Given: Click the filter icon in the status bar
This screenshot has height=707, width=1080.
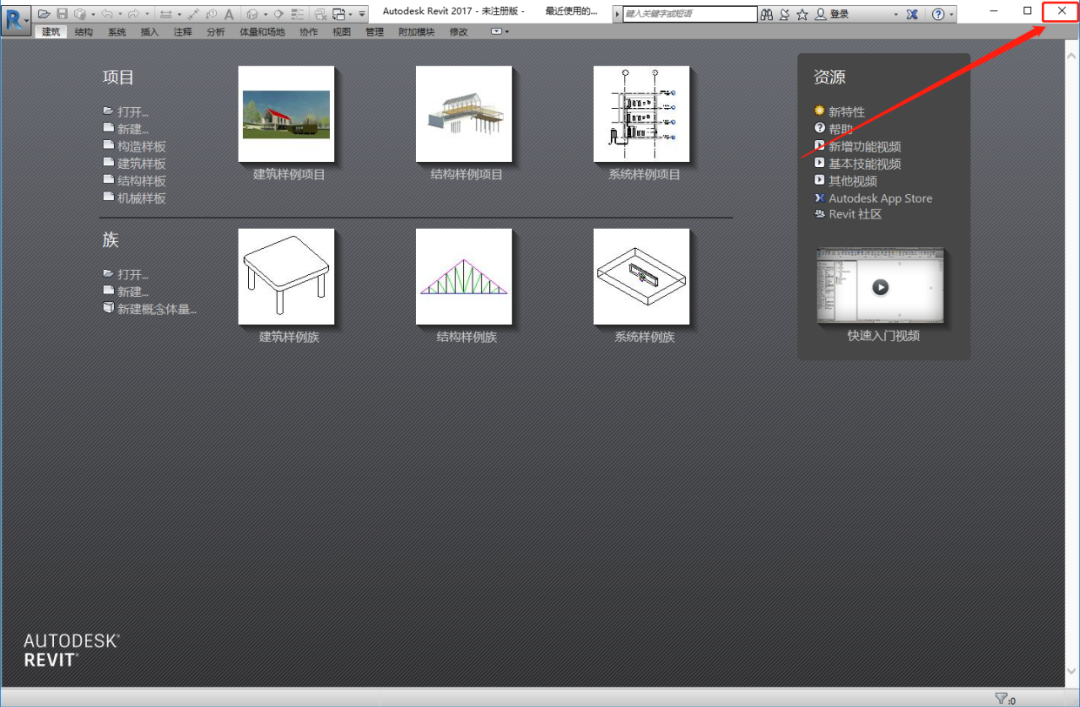Looking at the screenshot, I should pos(1001,699).
